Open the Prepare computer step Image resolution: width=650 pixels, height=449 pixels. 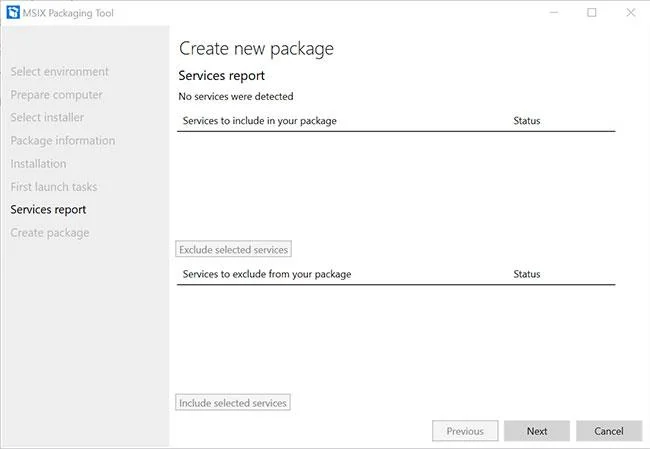click(x=56, y=95)
